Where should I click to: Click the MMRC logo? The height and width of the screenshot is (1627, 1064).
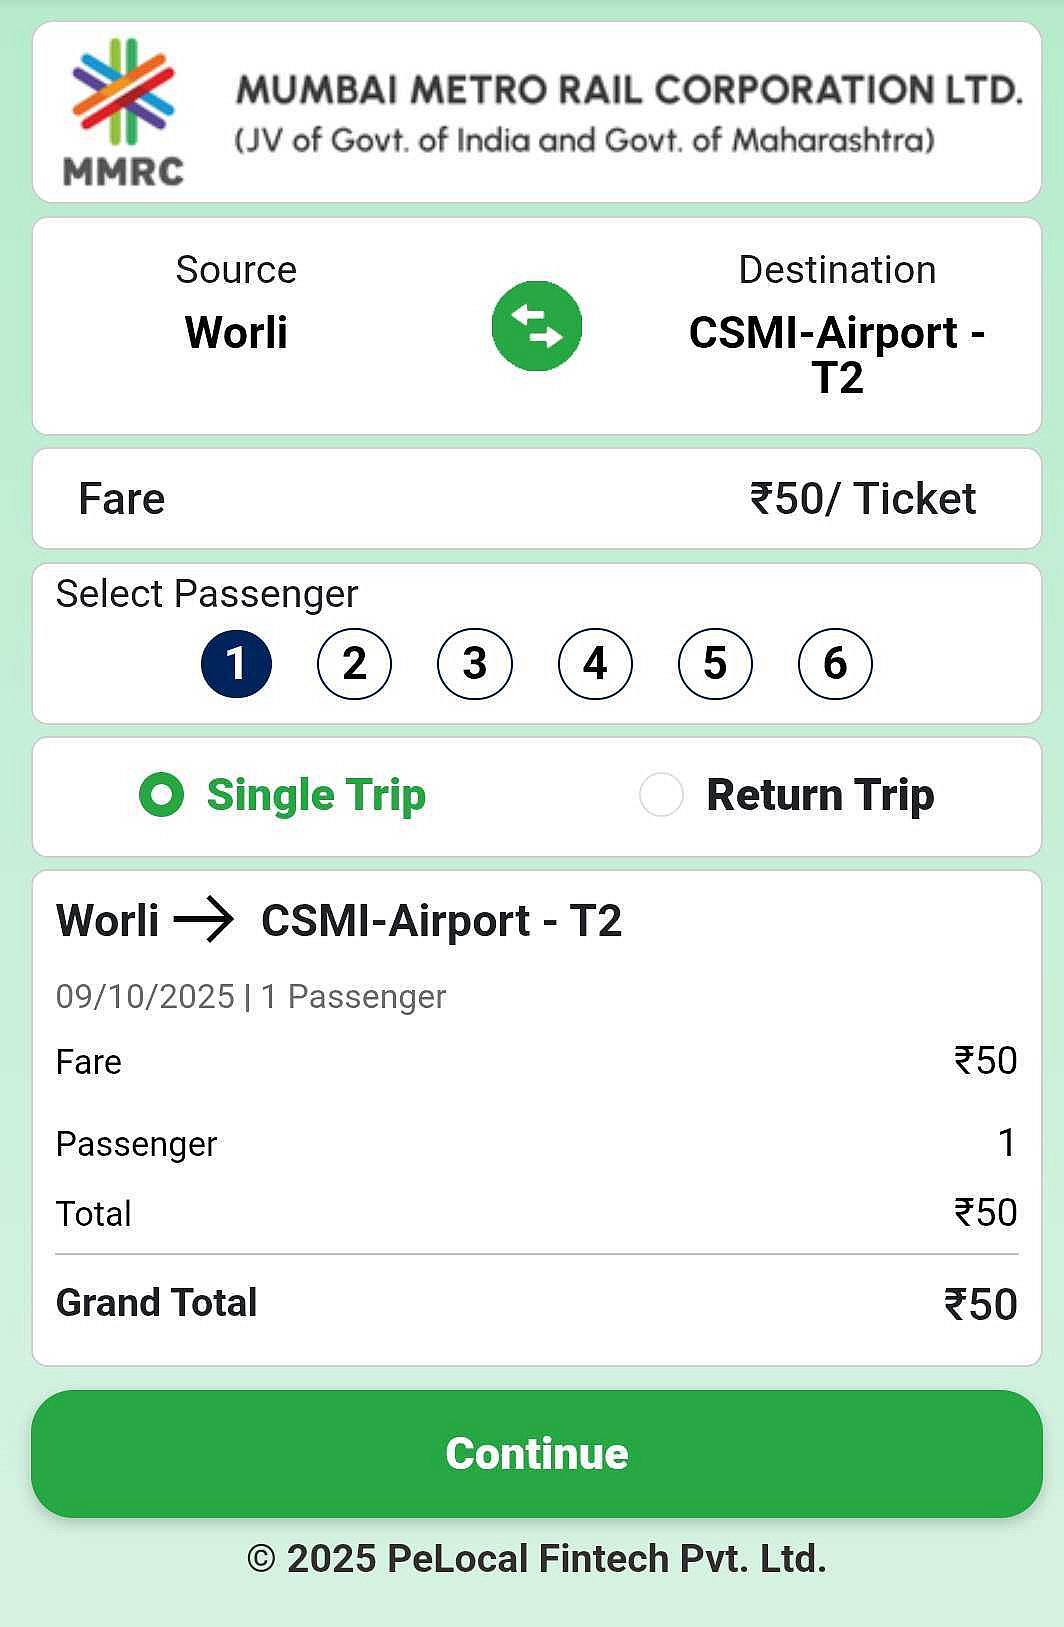(x=123, y=111)
